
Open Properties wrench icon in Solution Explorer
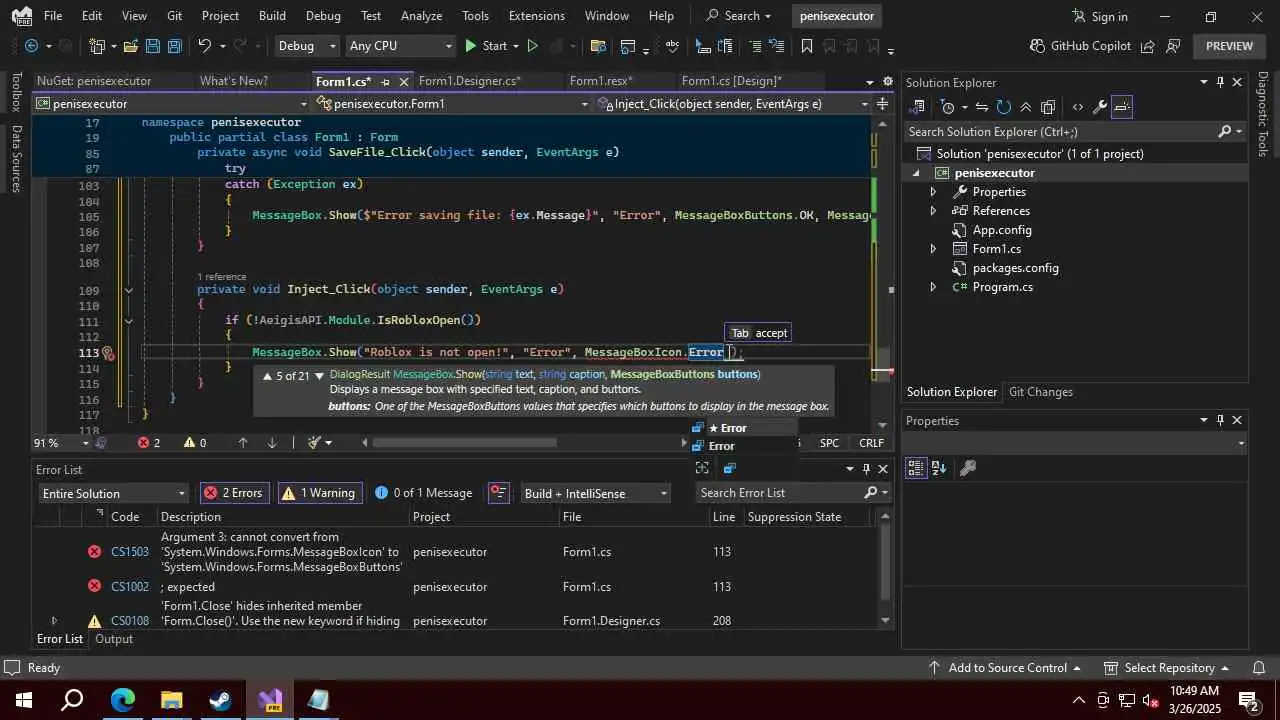coord(1100,107)
